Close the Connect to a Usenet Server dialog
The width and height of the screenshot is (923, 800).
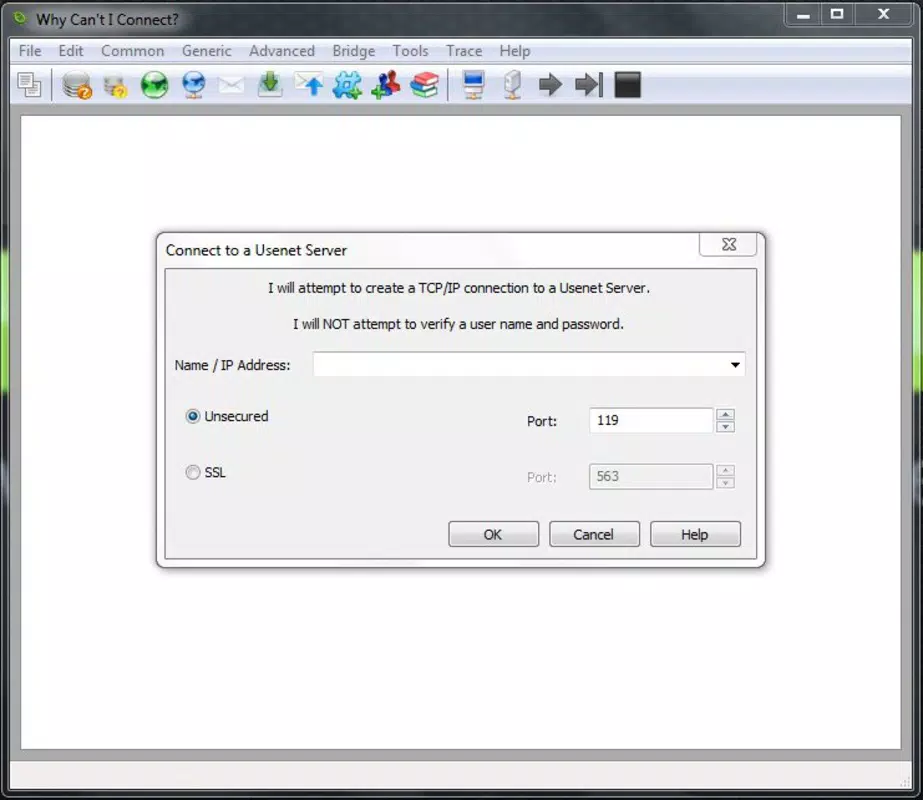[x=728, y=244]
